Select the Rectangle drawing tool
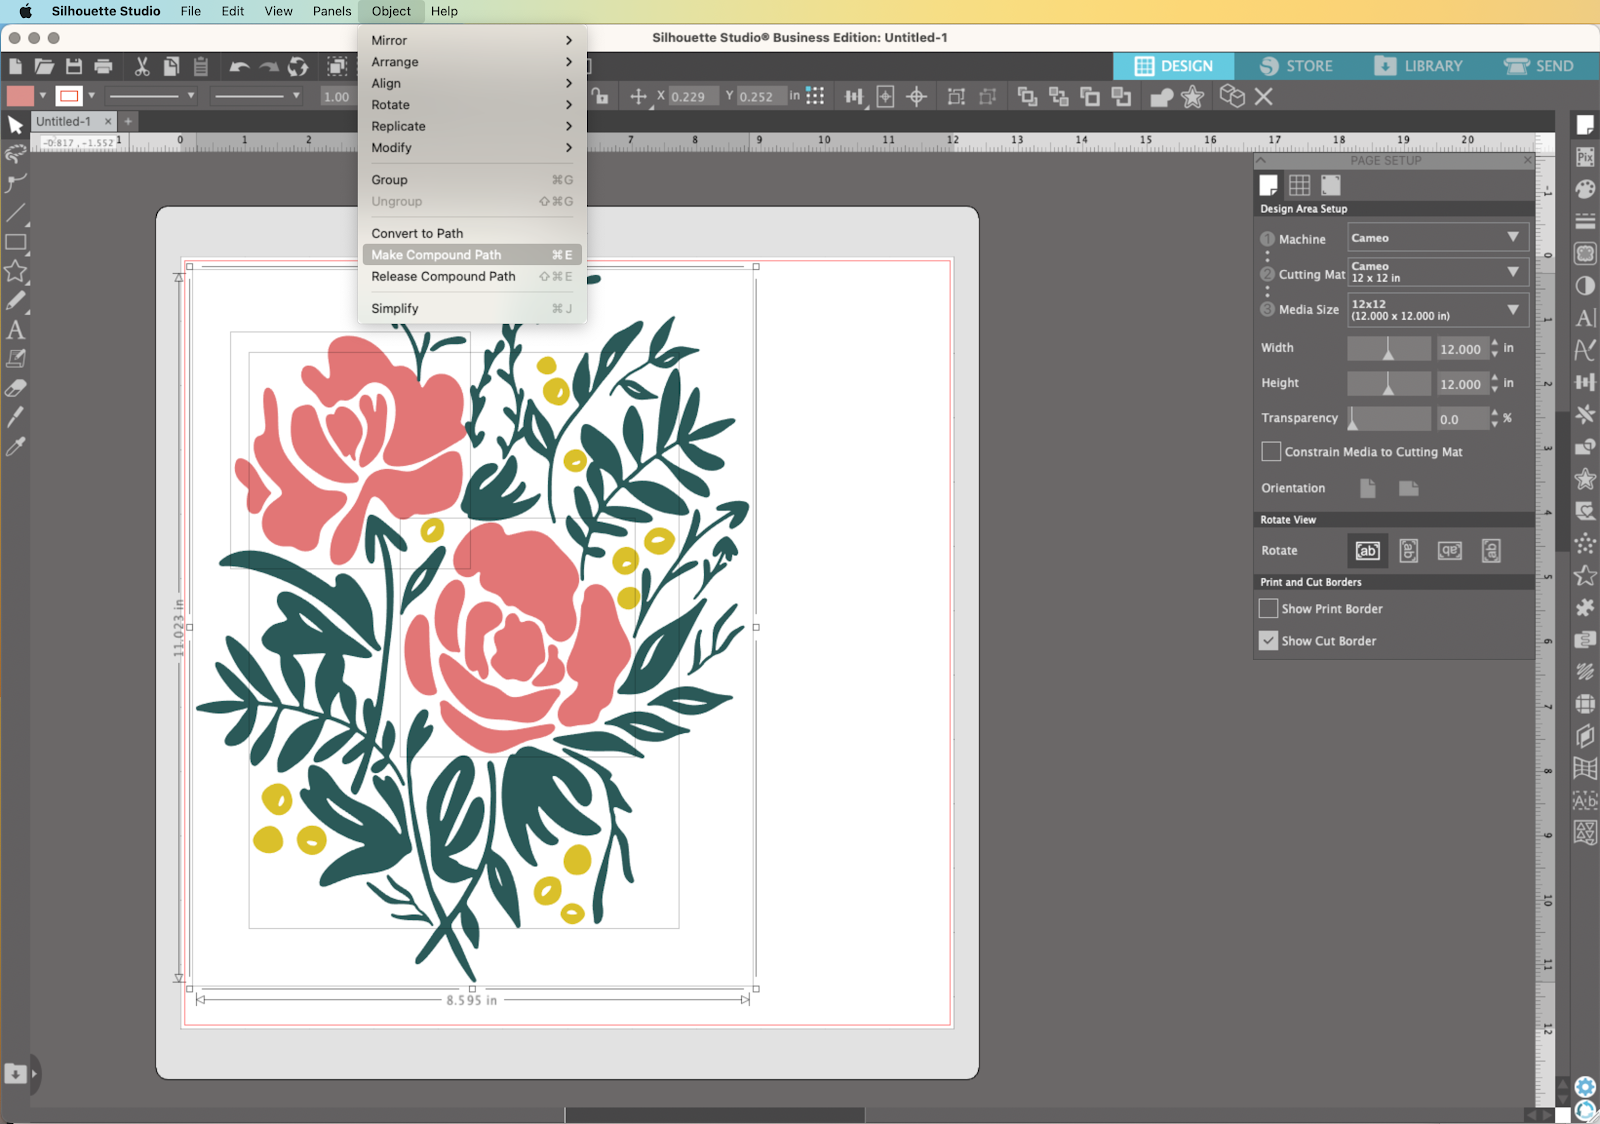 (x=15, y=242)
